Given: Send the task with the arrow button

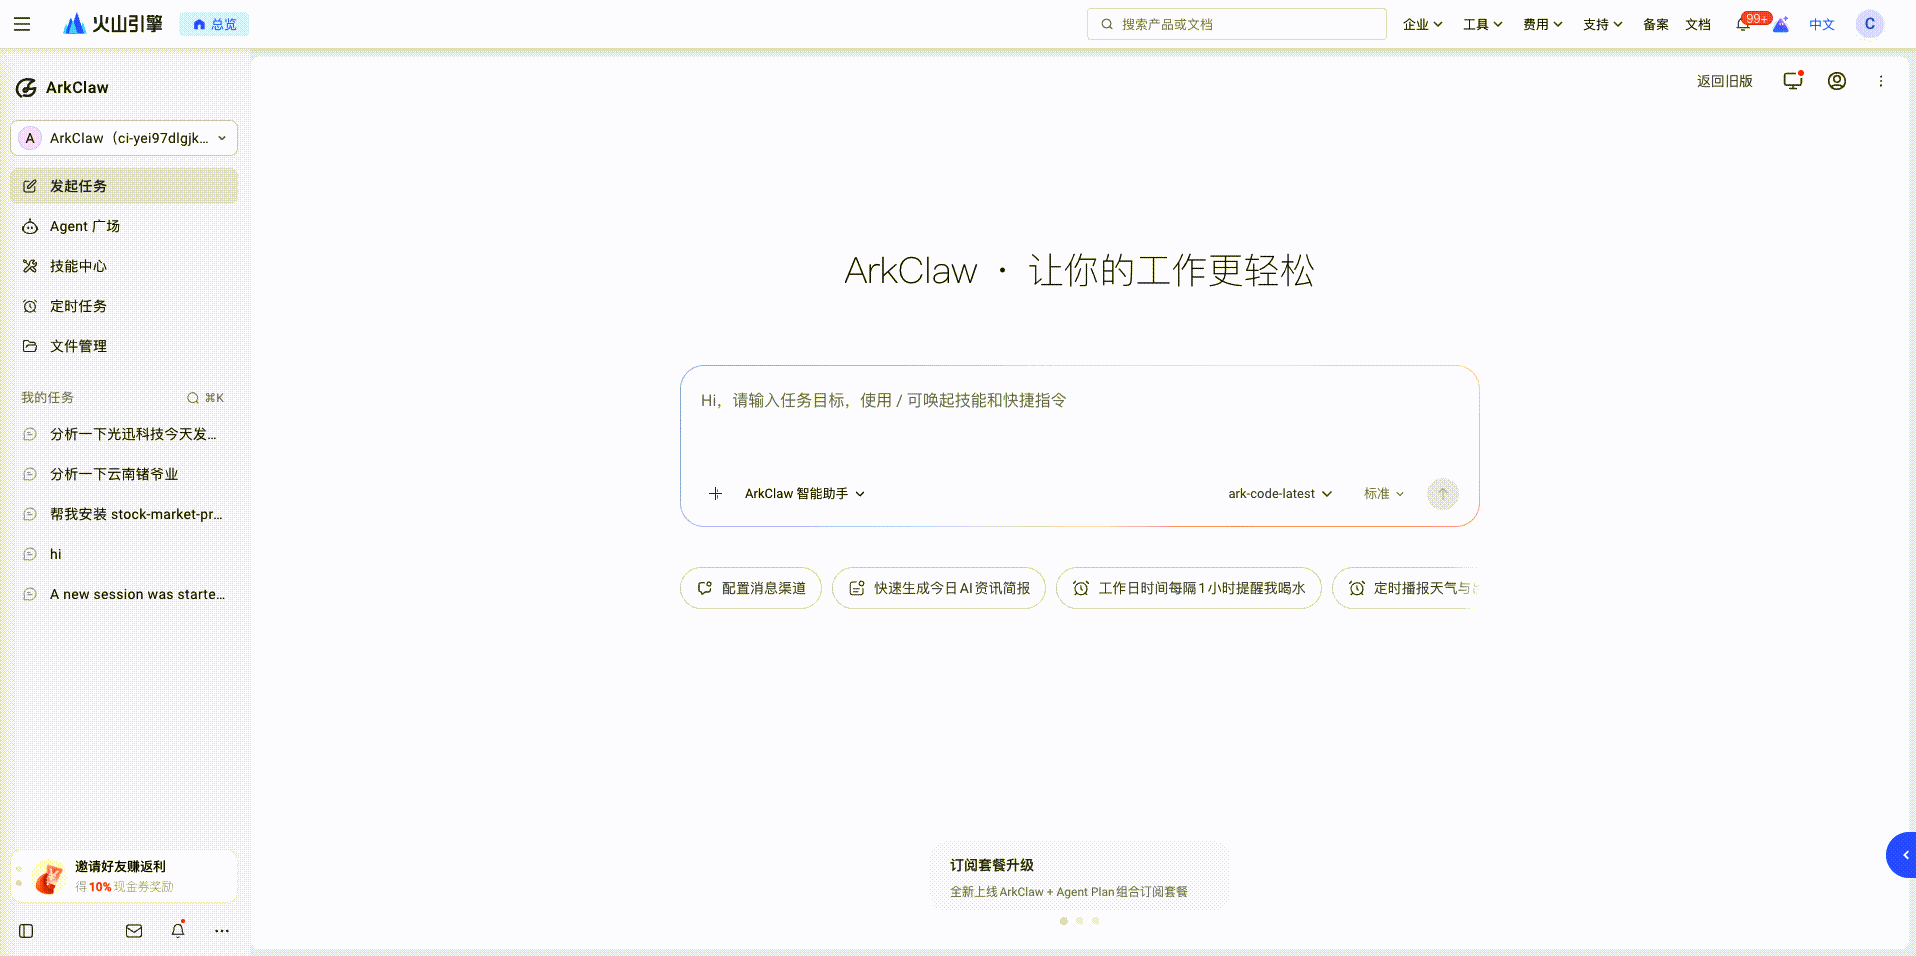Looking at the screenshot, I should [1443, 494].
